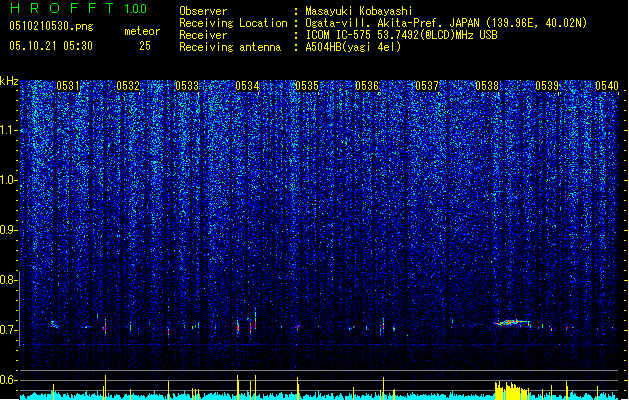Click the long meteor echo after 0538
629x400 pixels.
pyautogui.click(x=512, y=322)
